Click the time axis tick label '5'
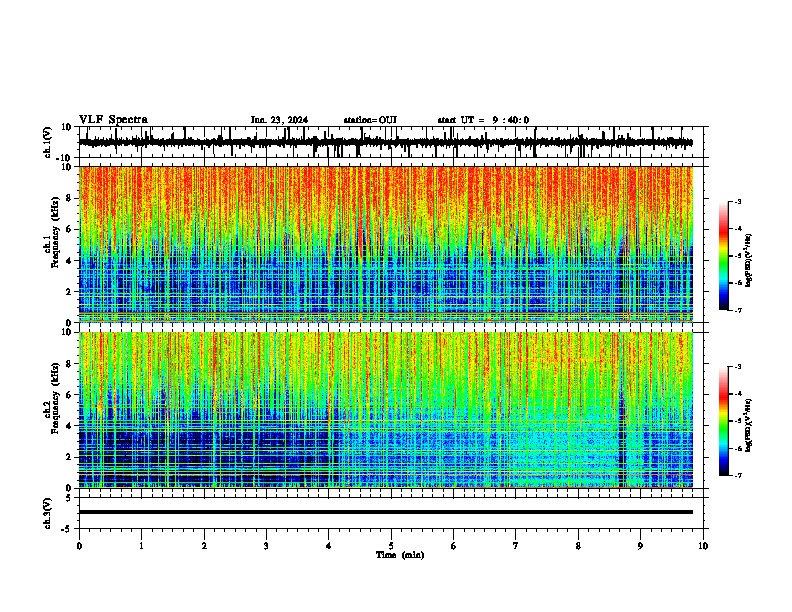 (391, 546)
